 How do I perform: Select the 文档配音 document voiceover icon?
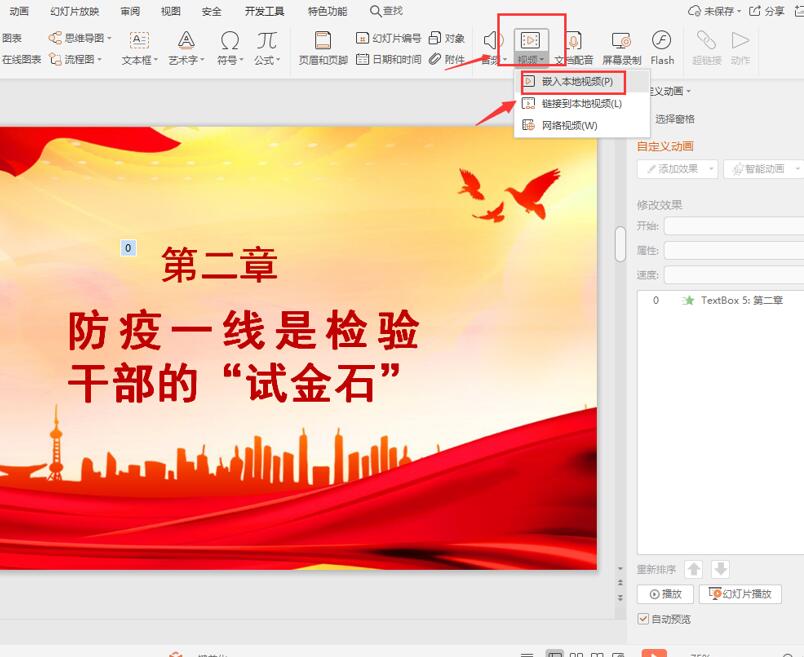point(573,45)
